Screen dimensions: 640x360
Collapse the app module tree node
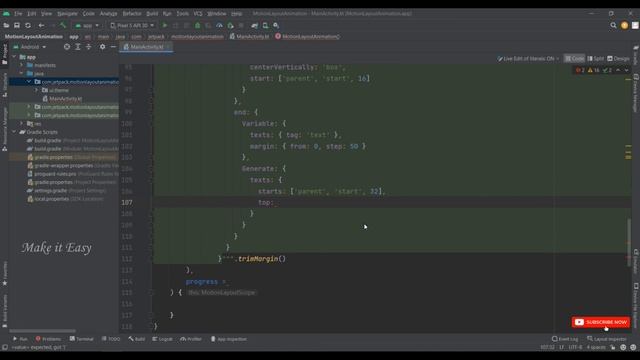click(x=15, y=57)
